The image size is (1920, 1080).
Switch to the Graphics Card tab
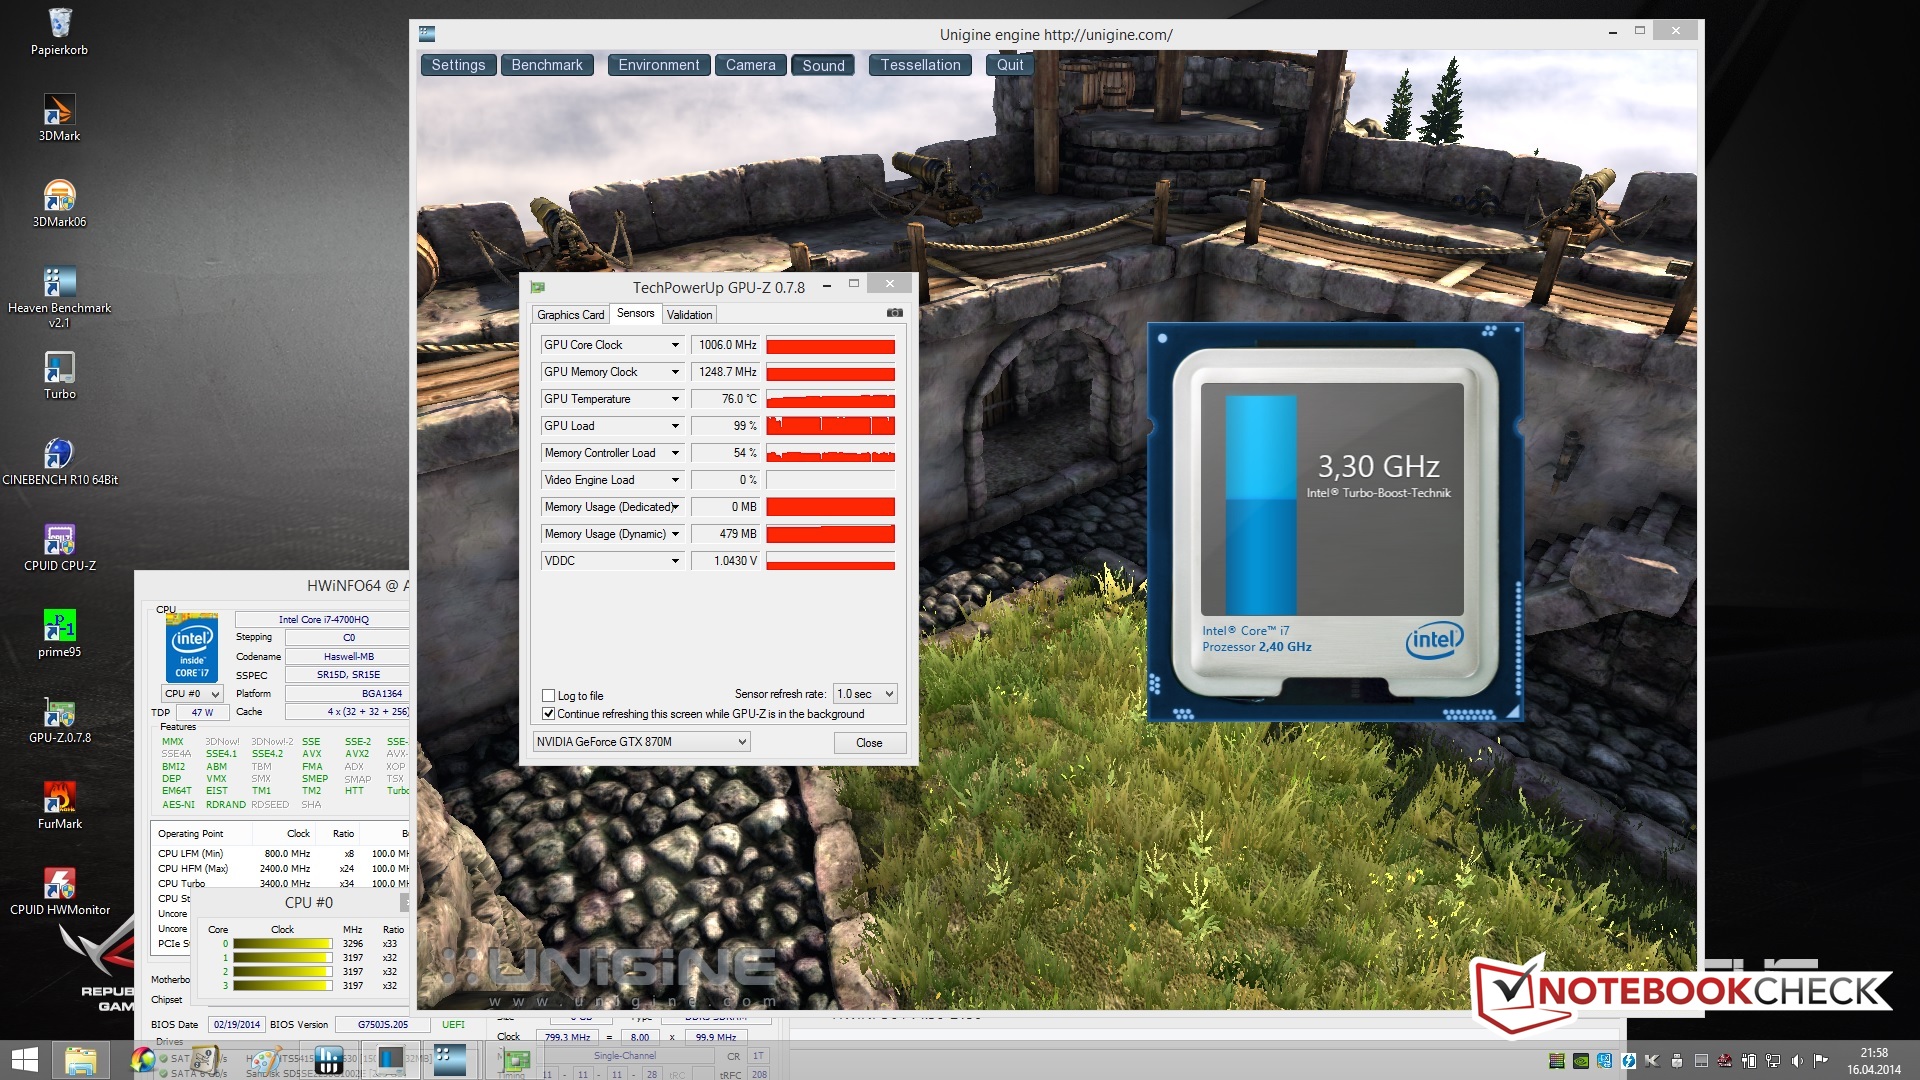(x=570, y=314)
